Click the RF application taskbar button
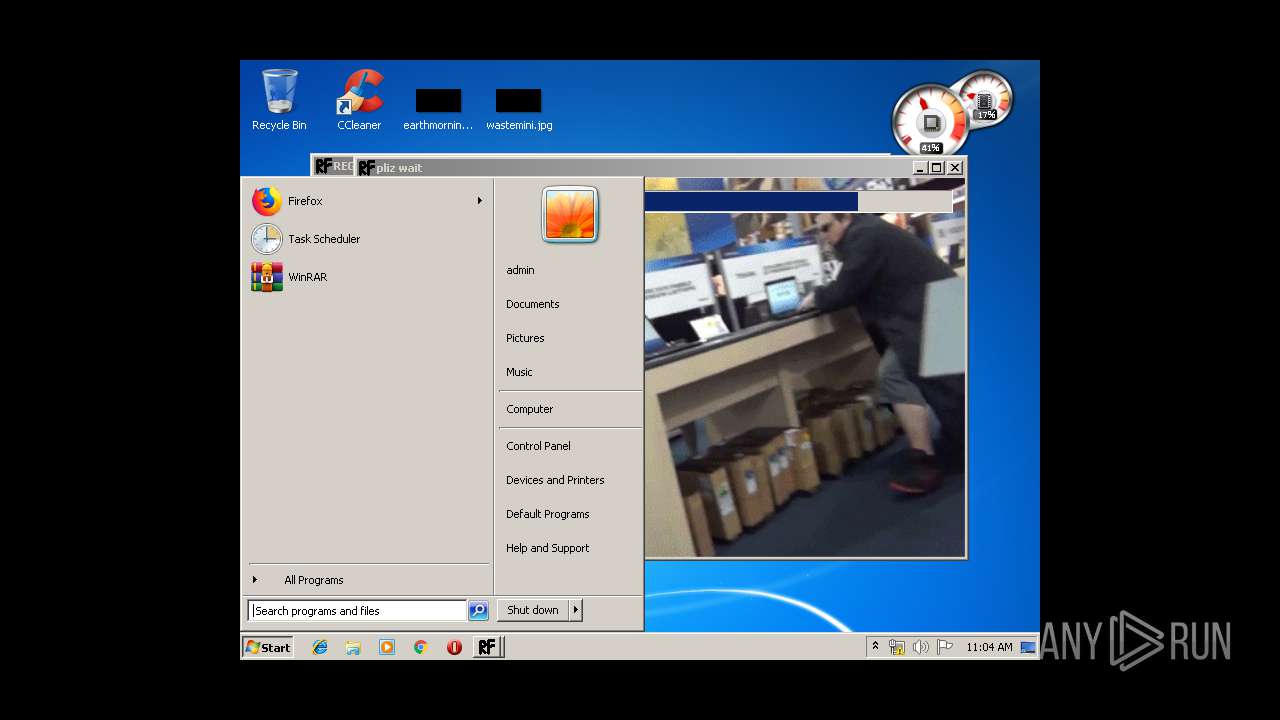 point(487,647)
